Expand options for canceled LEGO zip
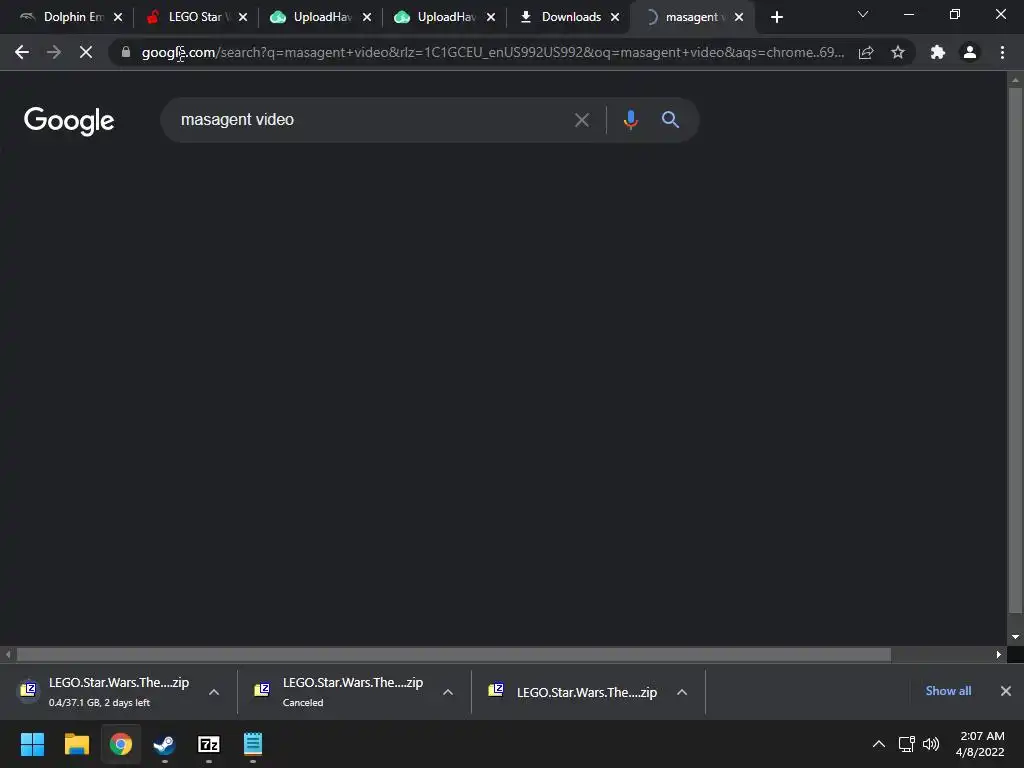 pos(448,692)
